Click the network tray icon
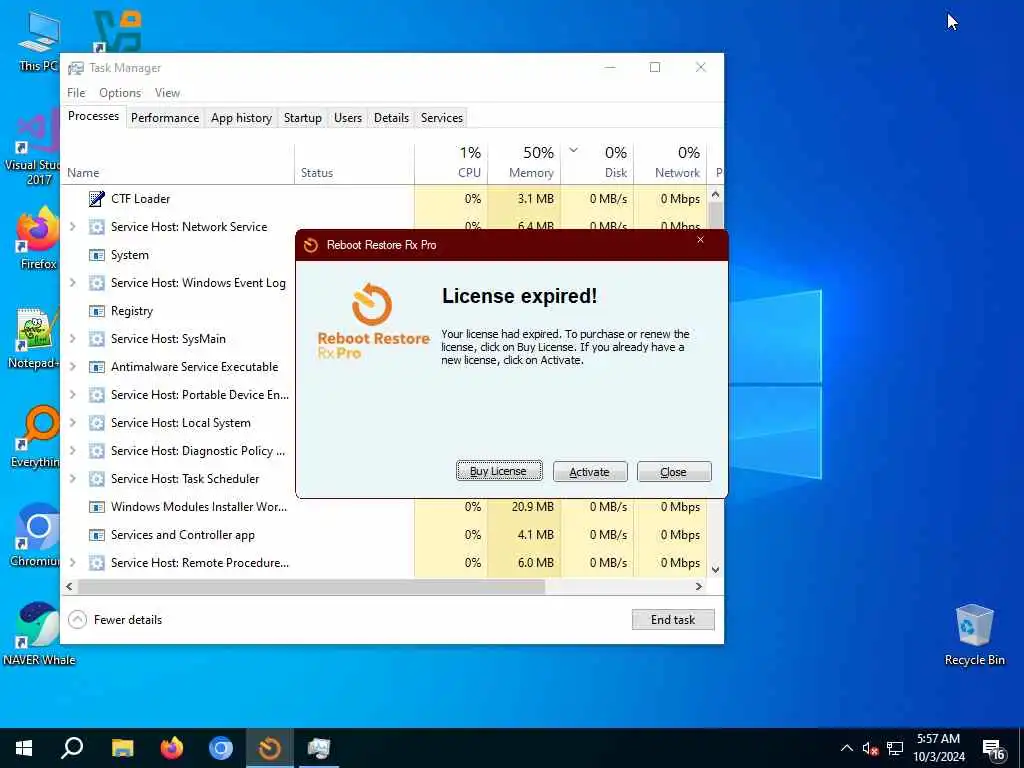 click(895, 748)
